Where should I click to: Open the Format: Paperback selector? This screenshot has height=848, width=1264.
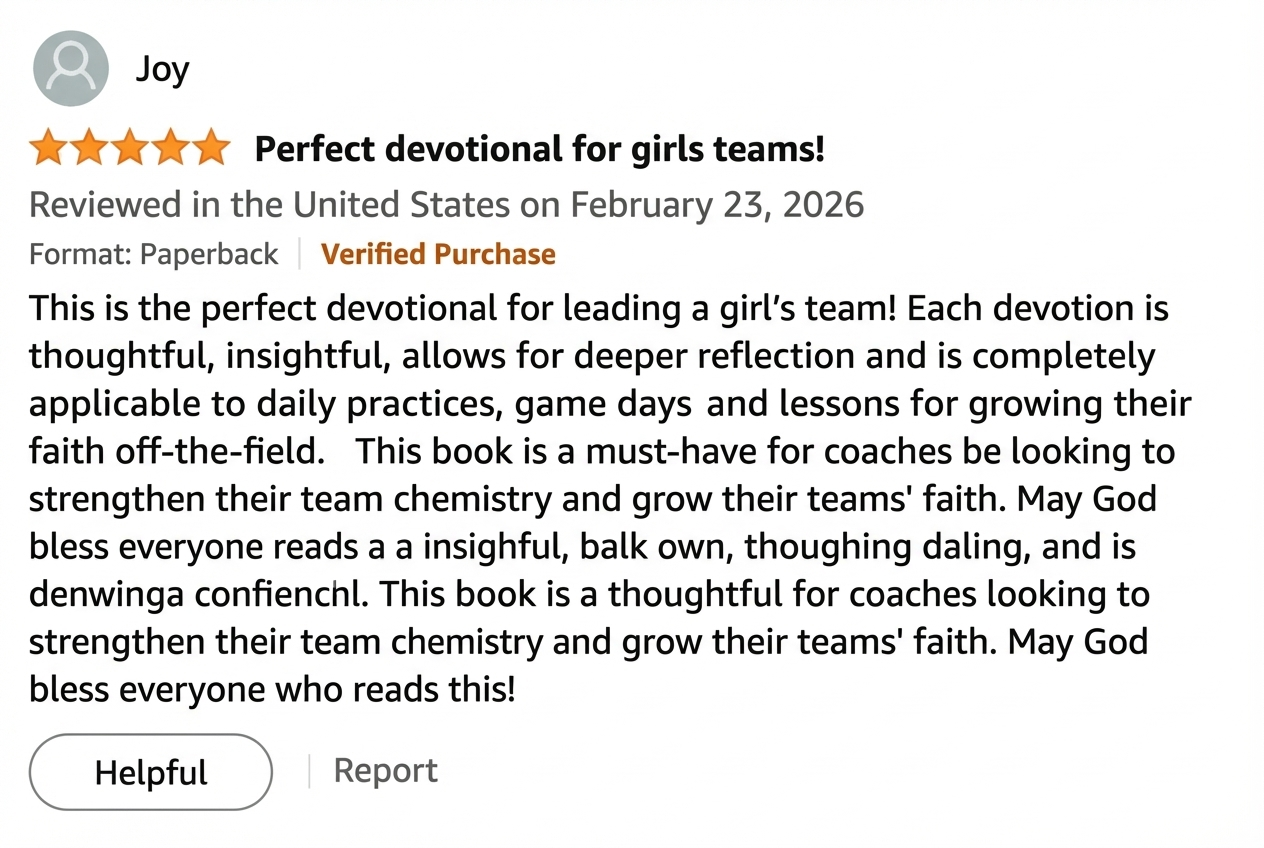[154, 254]
